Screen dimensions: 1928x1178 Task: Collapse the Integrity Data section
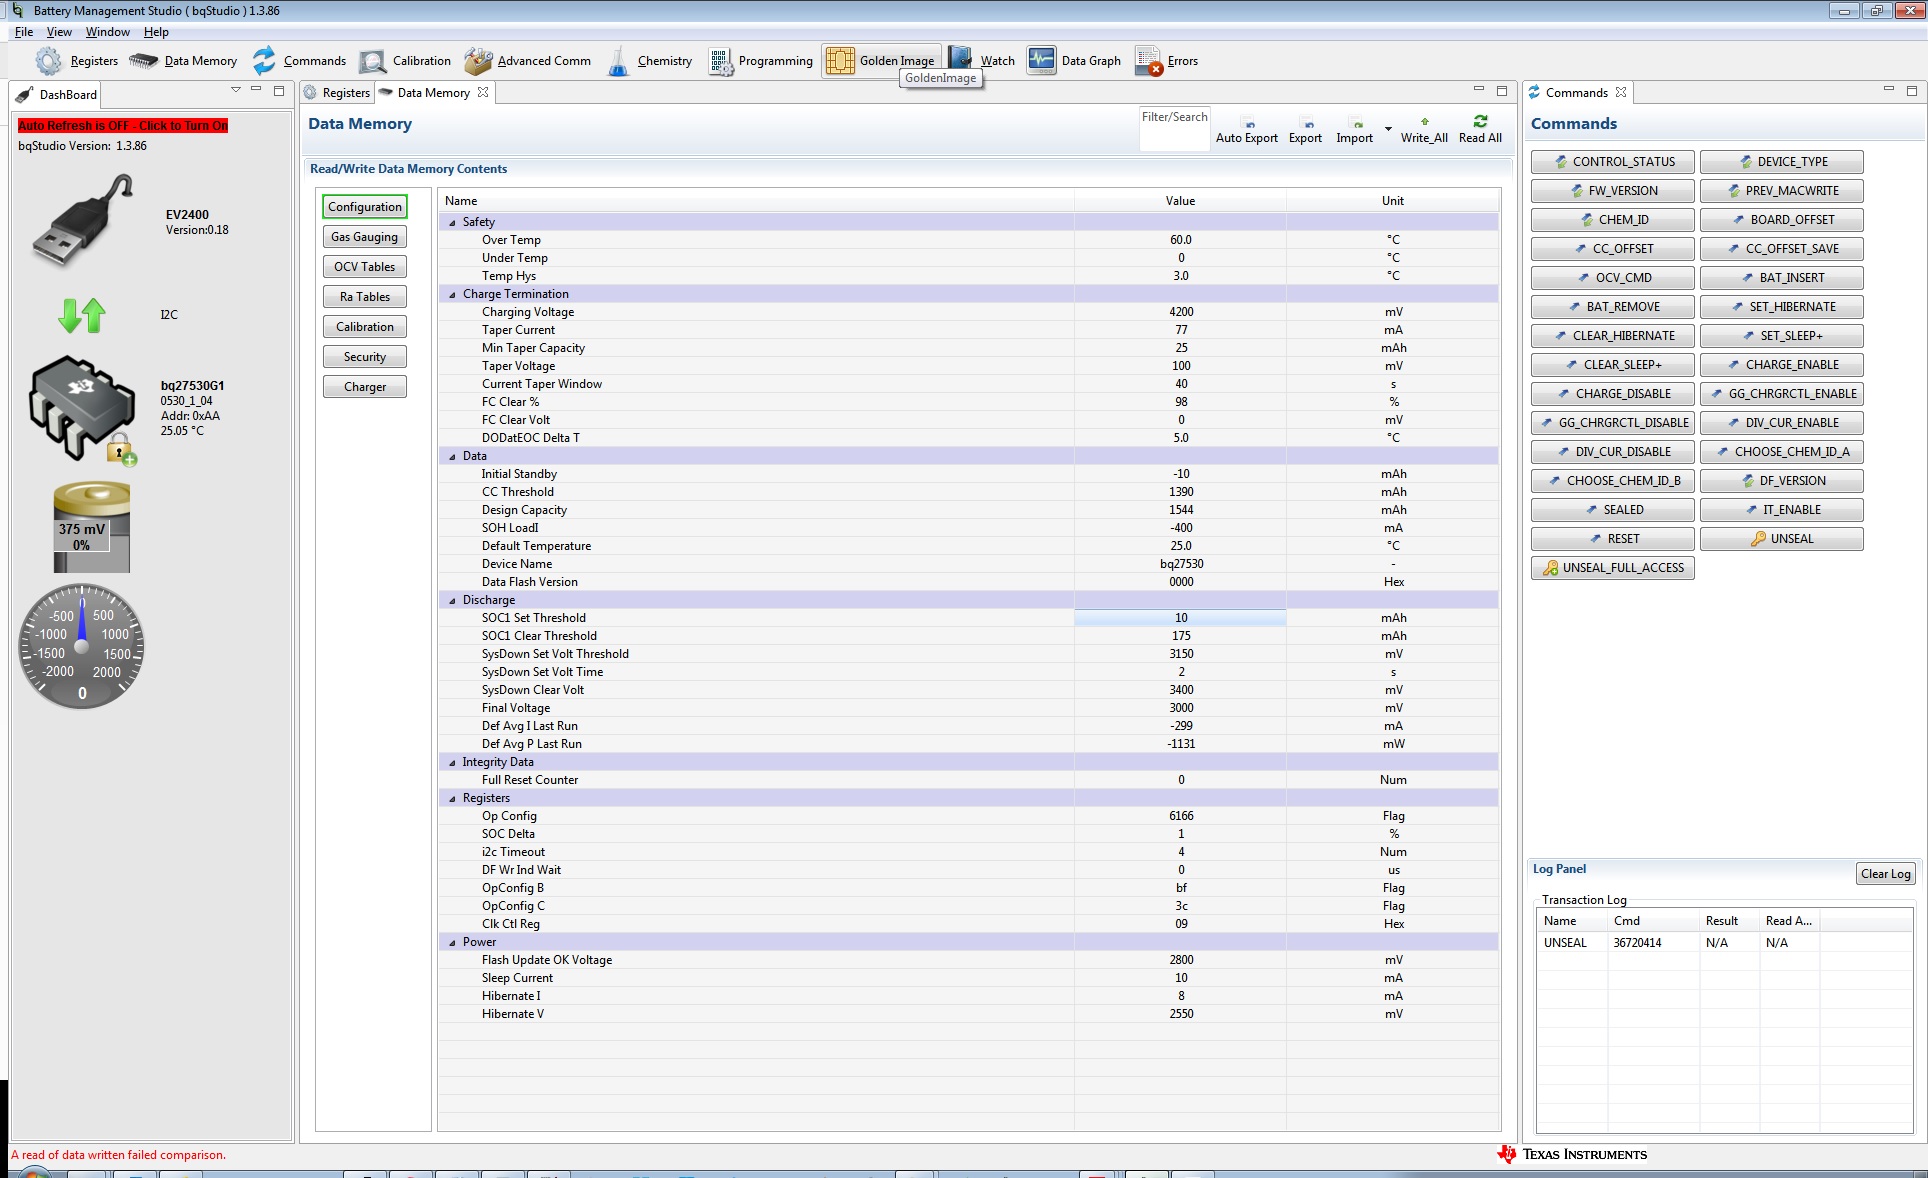tap(452, 763)
